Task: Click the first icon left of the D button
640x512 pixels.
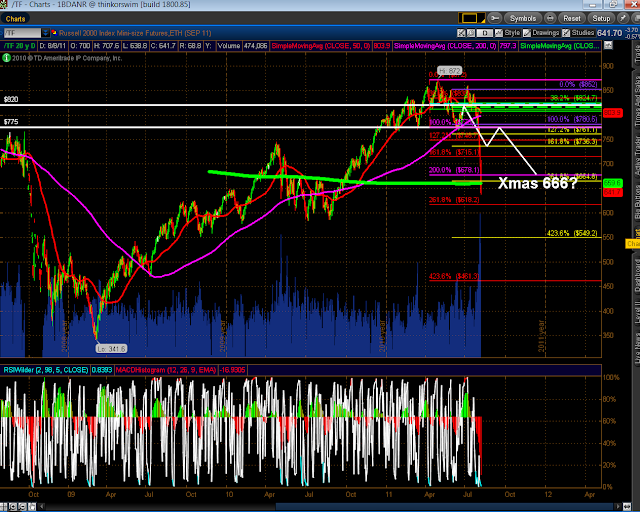Action: (461, 33)
